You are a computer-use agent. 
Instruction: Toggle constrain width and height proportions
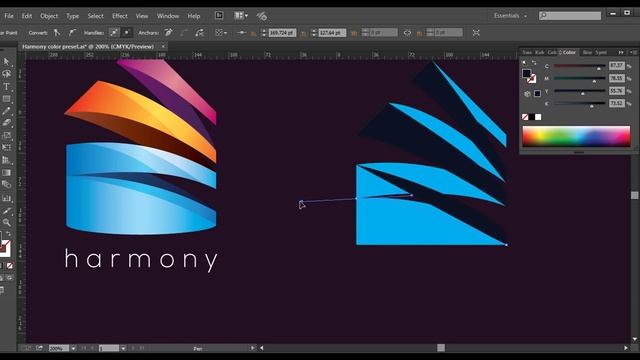(407, 33)
